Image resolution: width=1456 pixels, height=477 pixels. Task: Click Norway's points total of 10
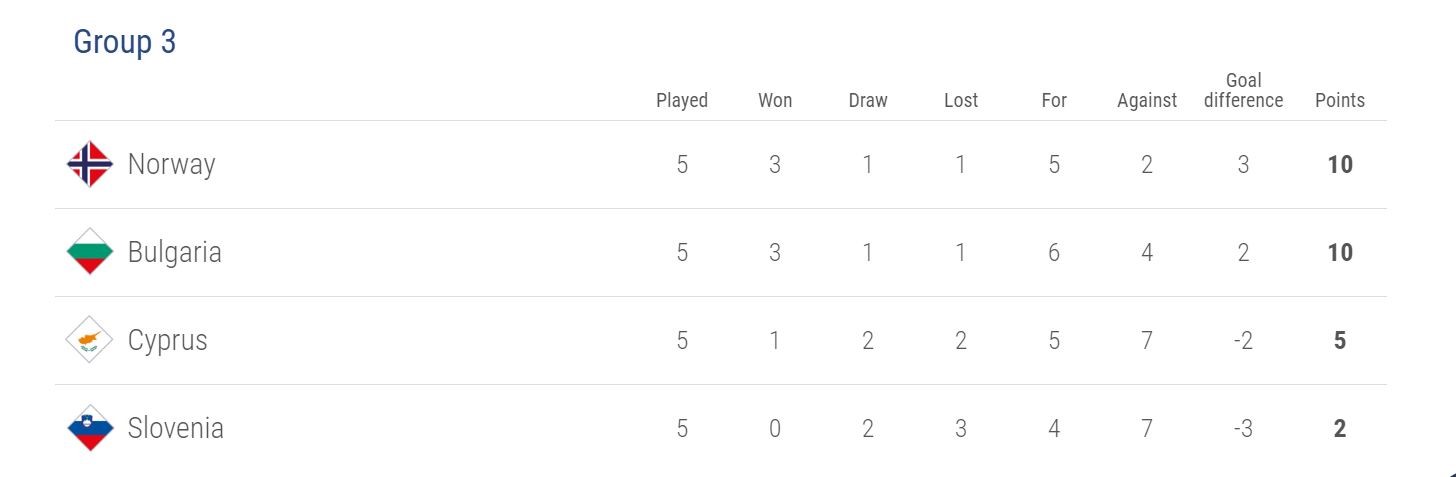[1340, 165]
